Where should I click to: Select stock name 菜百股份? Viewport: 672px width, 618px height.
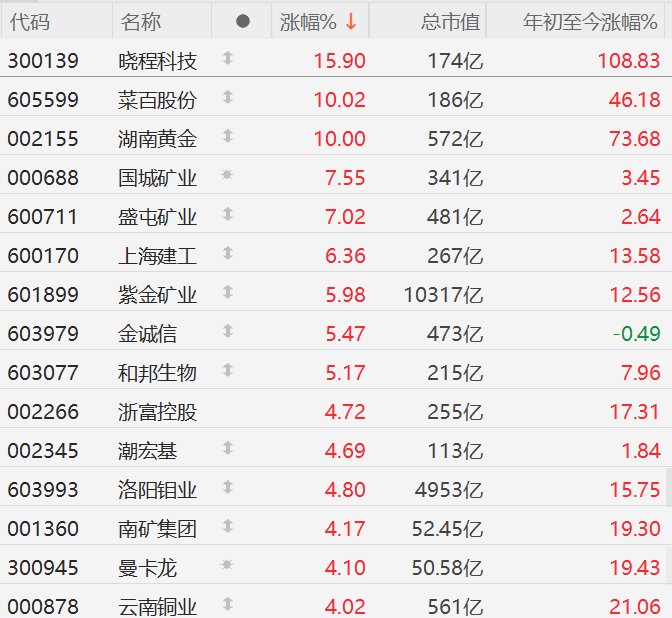pos(157,100)
